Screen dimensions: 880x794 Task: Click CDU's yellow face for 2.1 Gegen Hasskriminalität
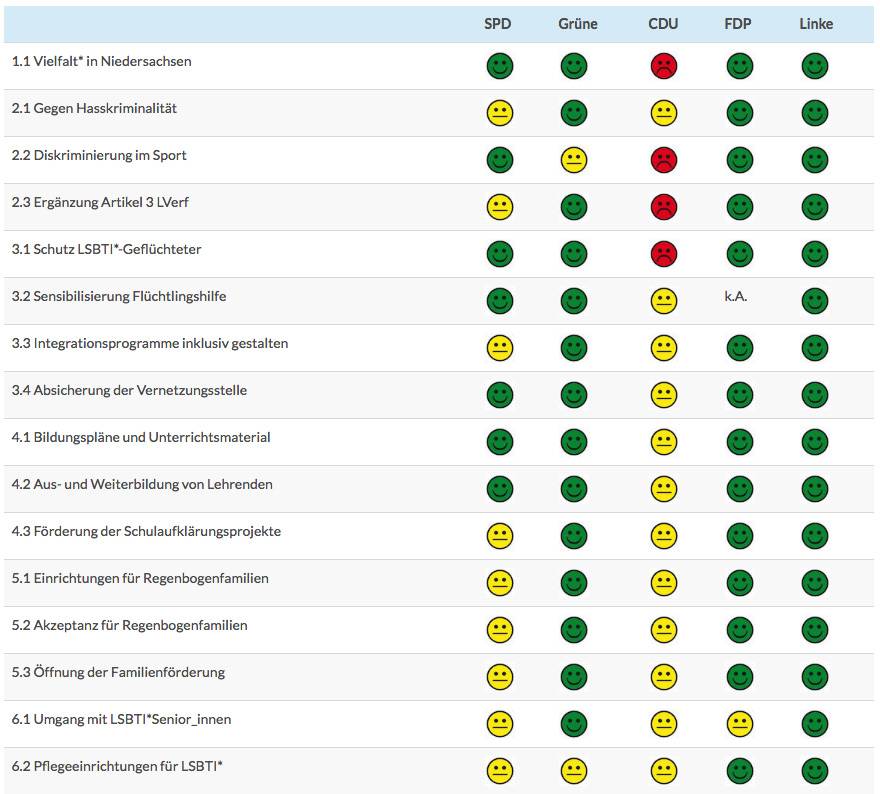pyautogui.click(x=664, y=113)
